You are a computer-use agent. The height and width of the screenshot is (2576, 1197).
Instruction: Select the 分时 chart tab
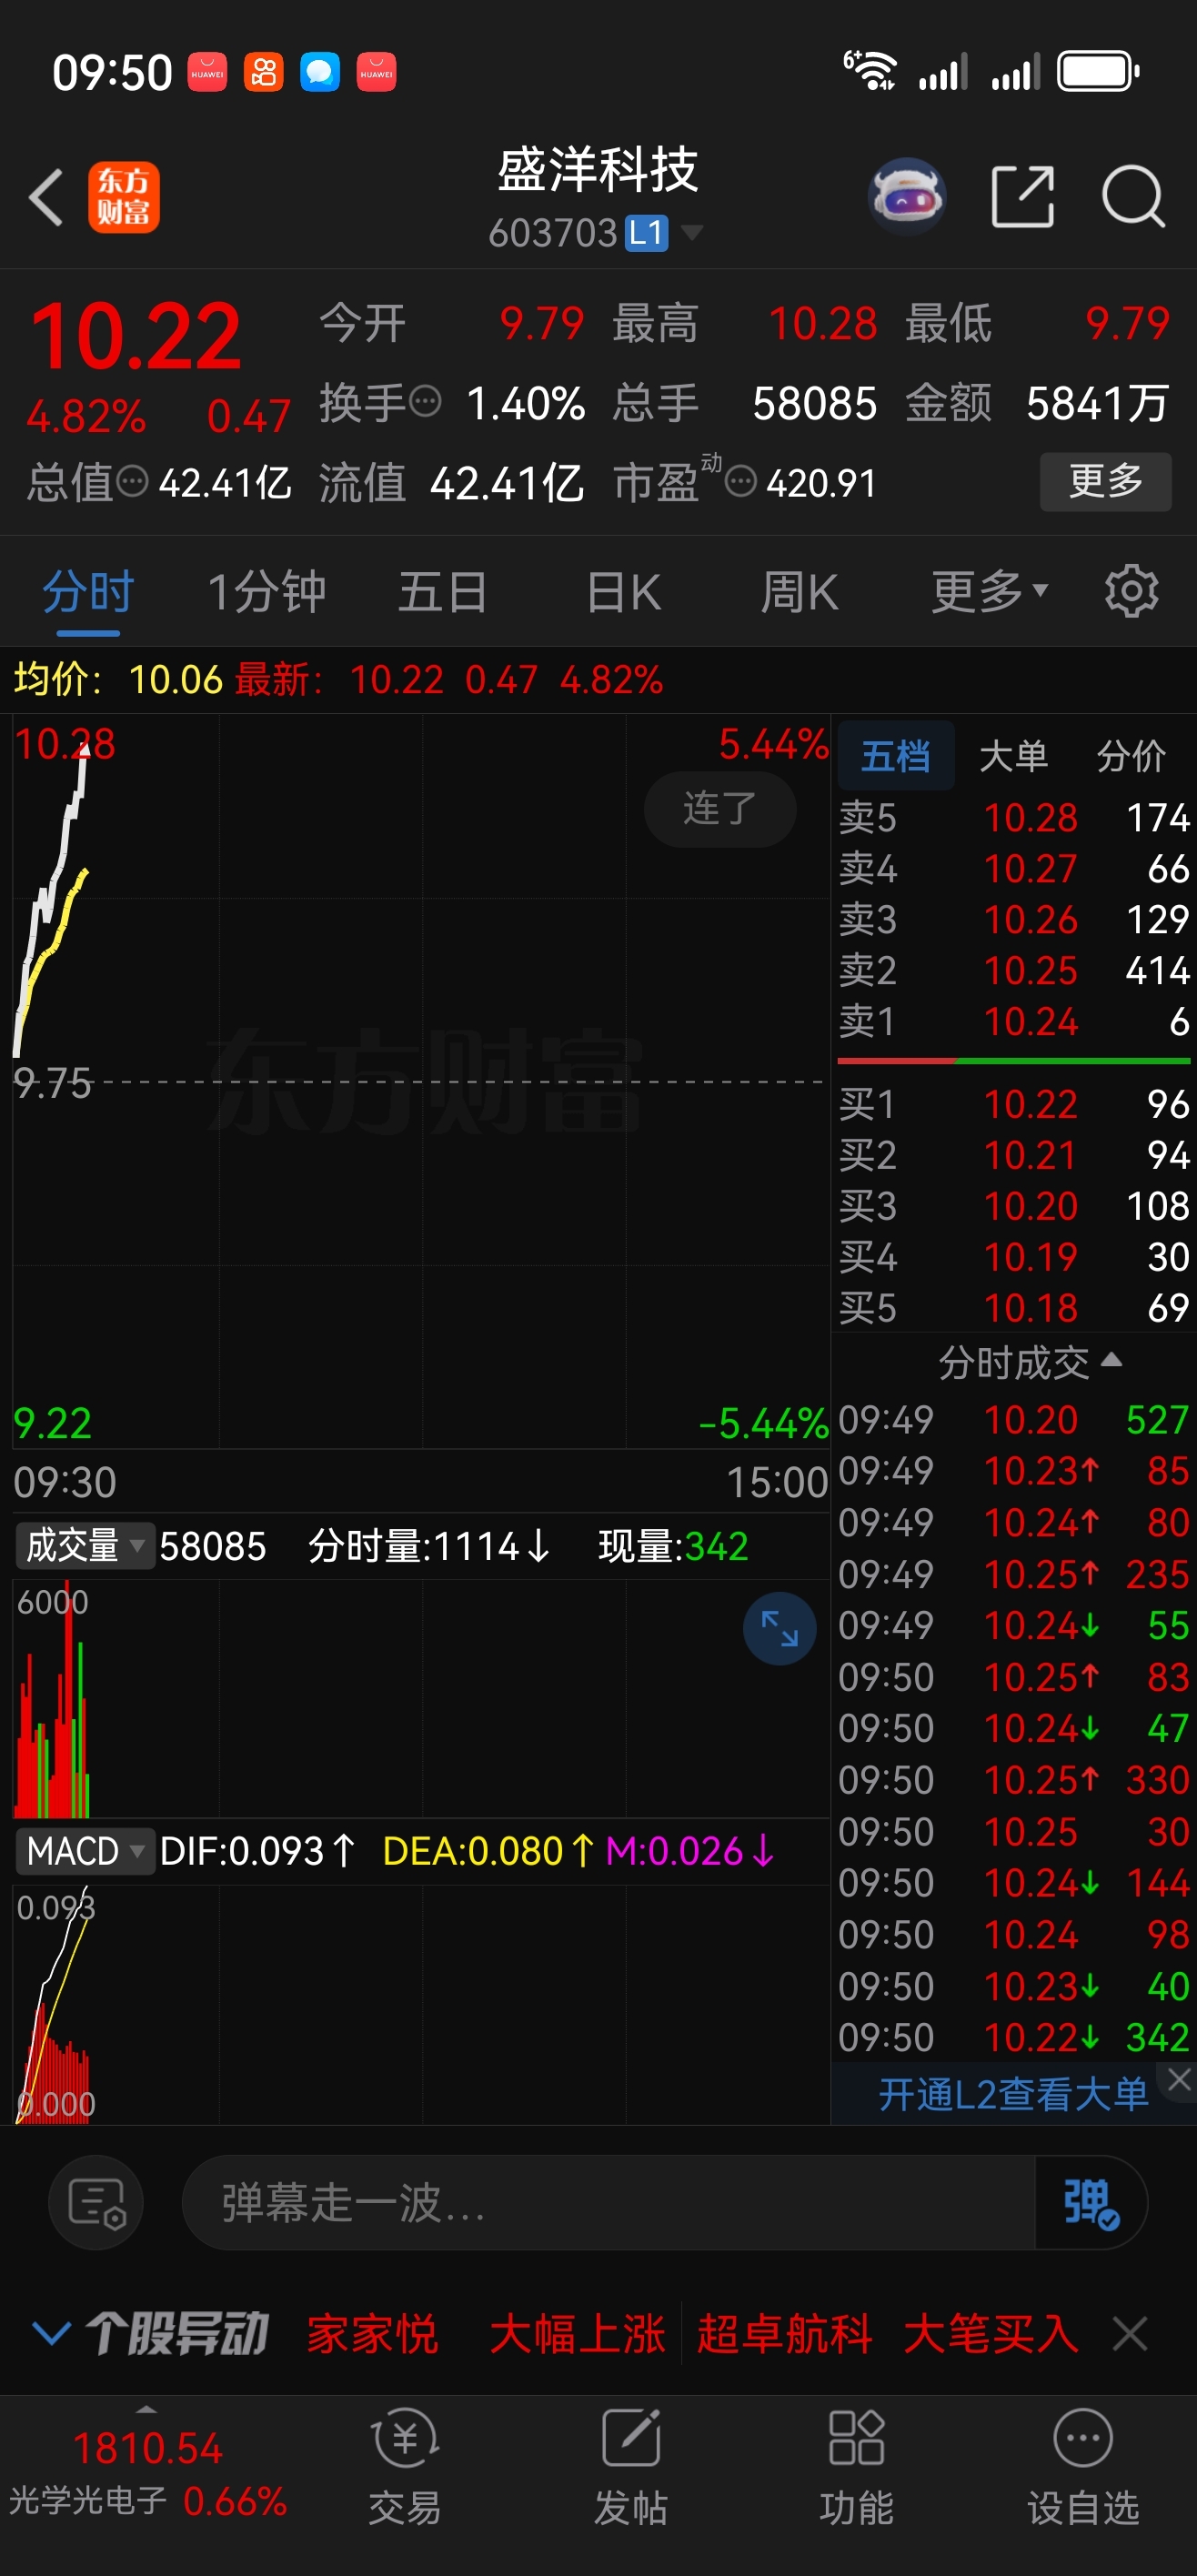click(x=88, y=592)
